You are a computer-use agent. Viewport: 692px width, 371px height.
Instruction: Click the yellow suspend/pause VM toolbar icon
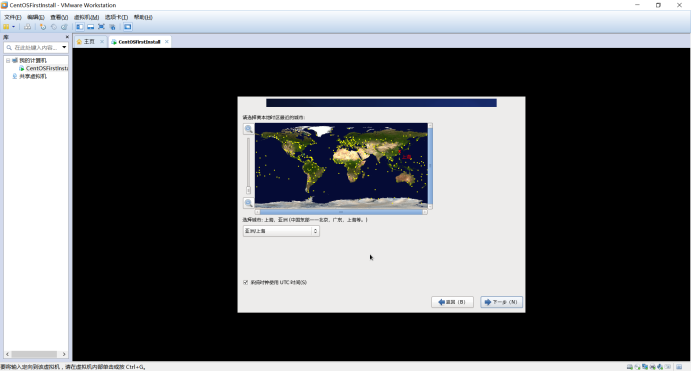tap(6, 27)
